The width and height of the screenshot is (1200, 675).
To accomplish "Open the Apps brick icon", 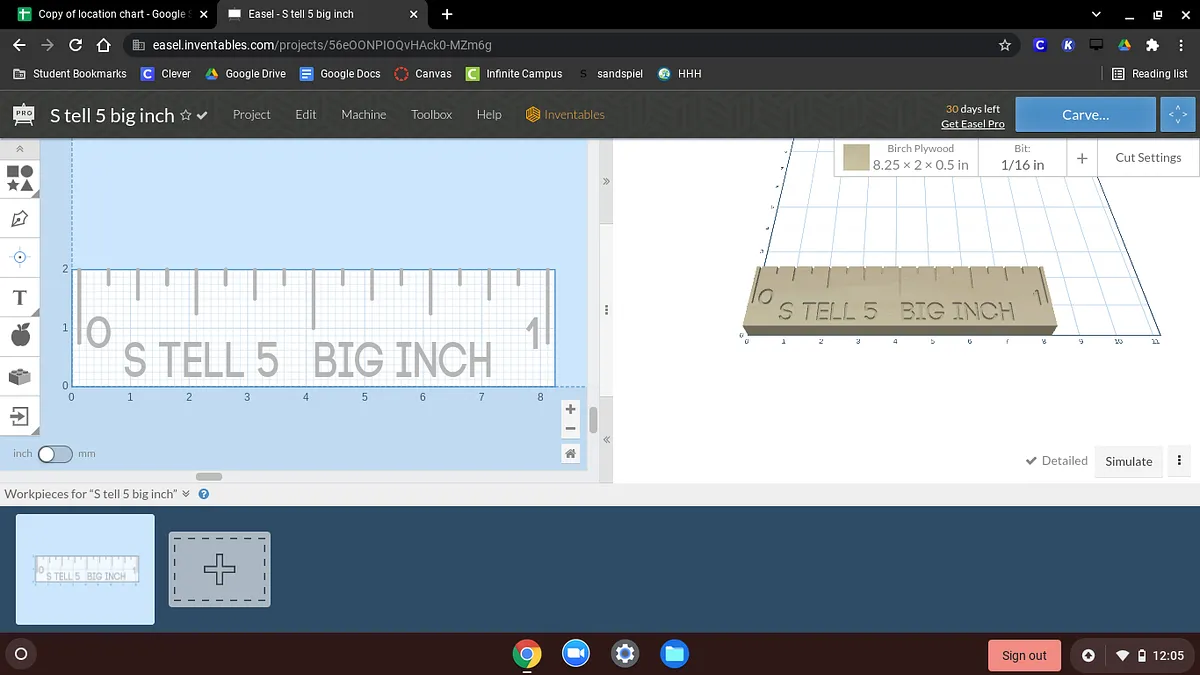I will point(20,377).
